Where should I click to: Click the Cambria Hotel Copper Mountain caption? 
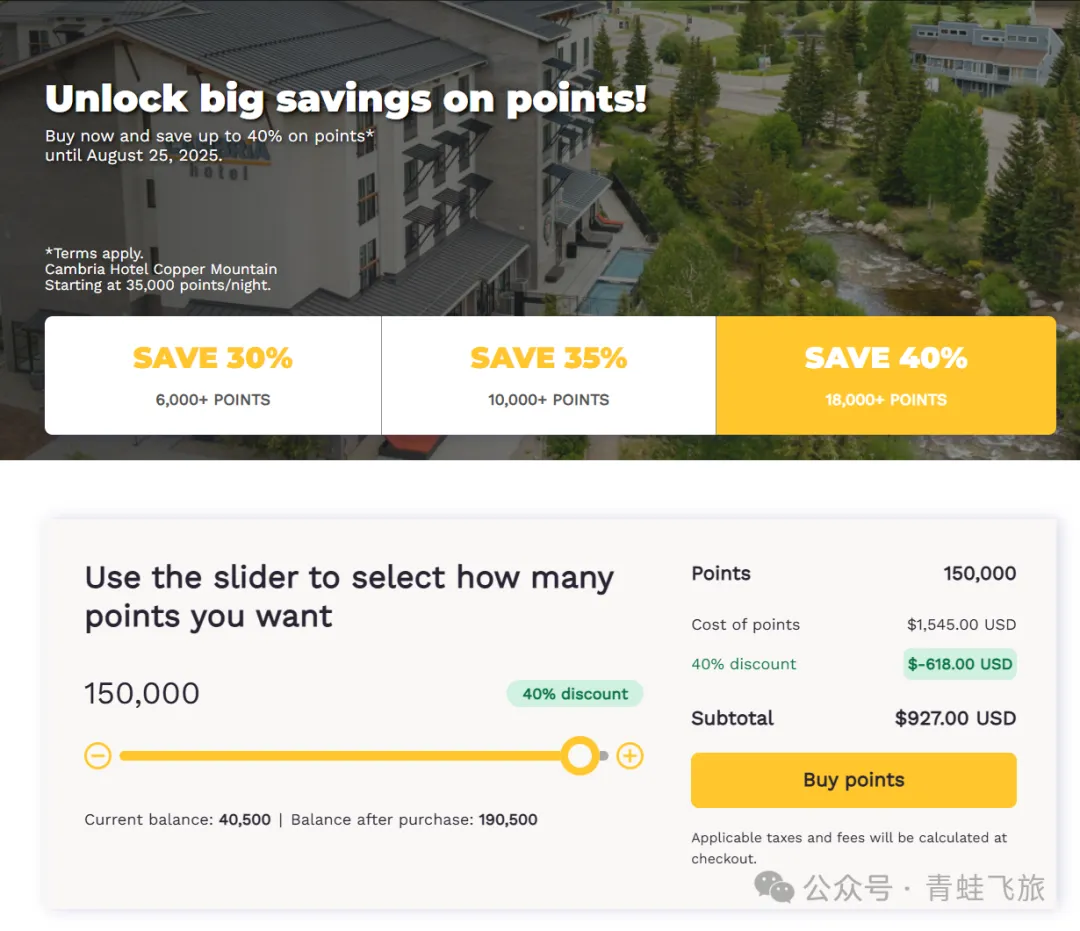coord(161,270)
